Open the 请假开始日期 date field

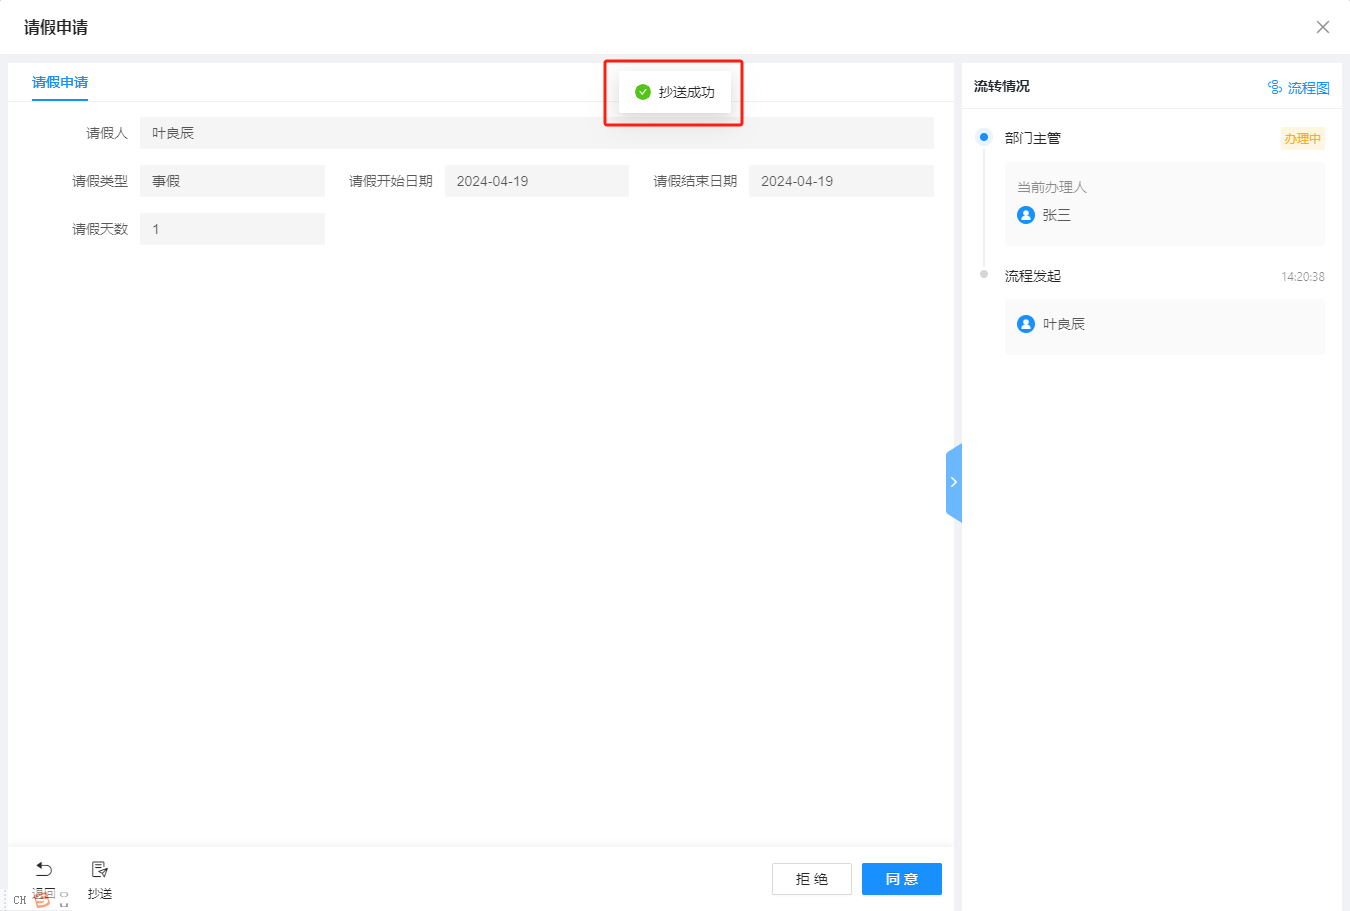tap(536, 181)
